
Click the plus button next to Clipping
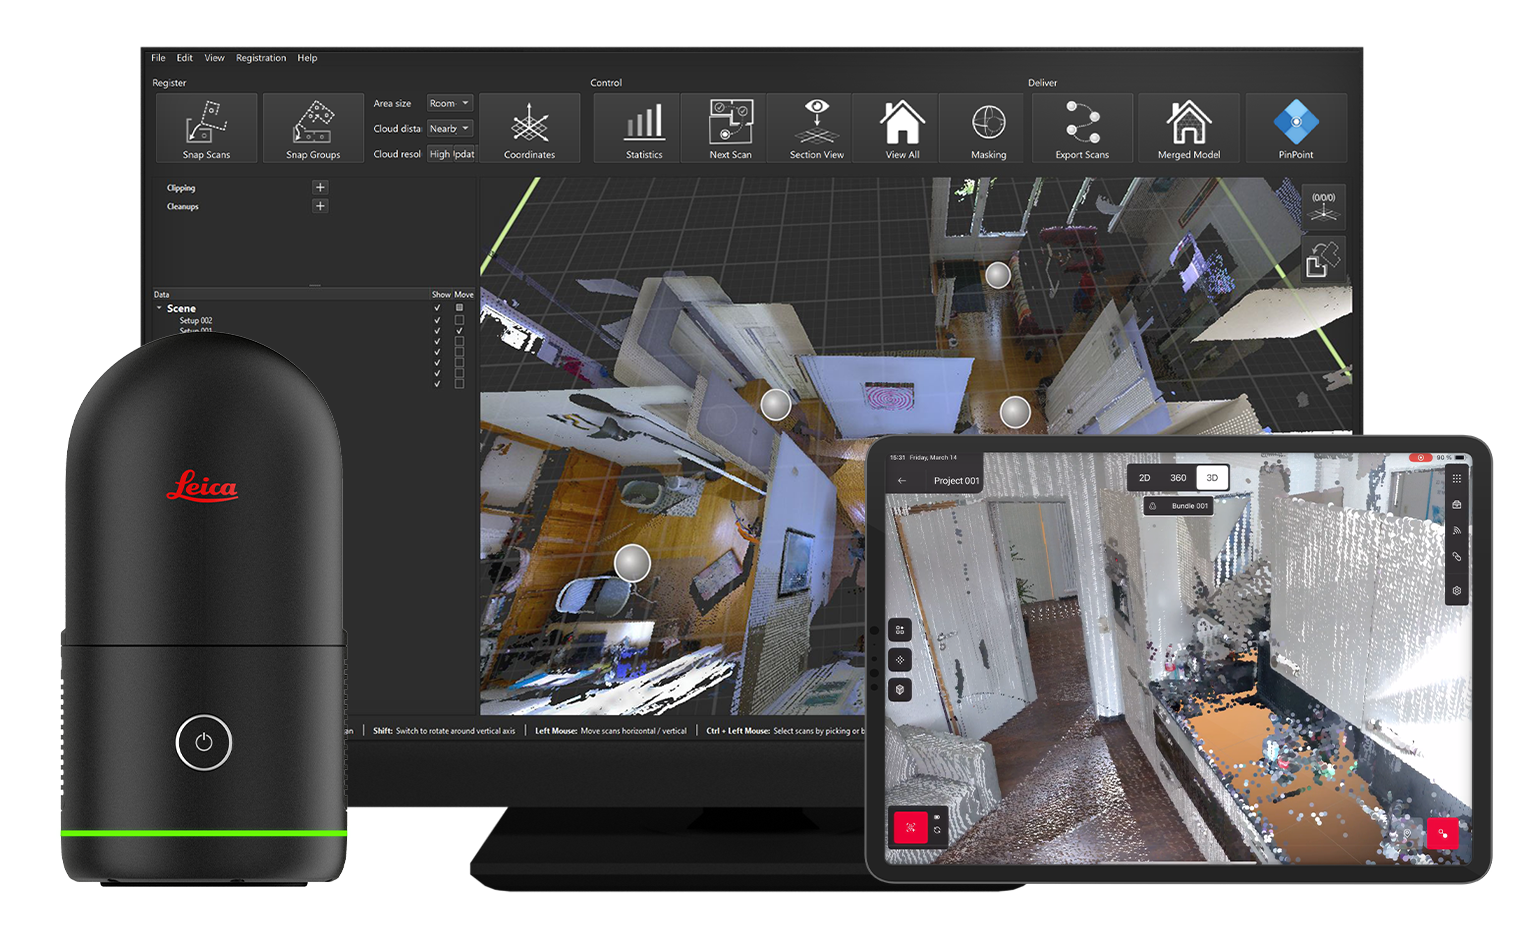pyautogui.click(x=320, y=187)
